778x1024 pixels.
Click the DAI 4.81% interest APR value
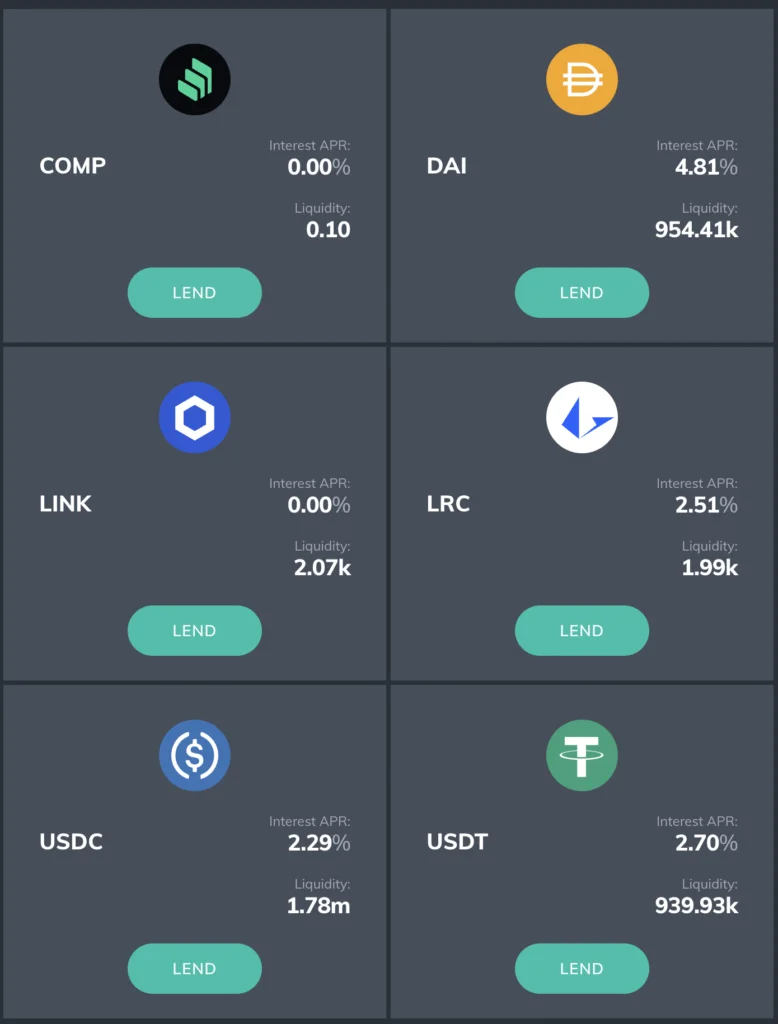(706, 167)
